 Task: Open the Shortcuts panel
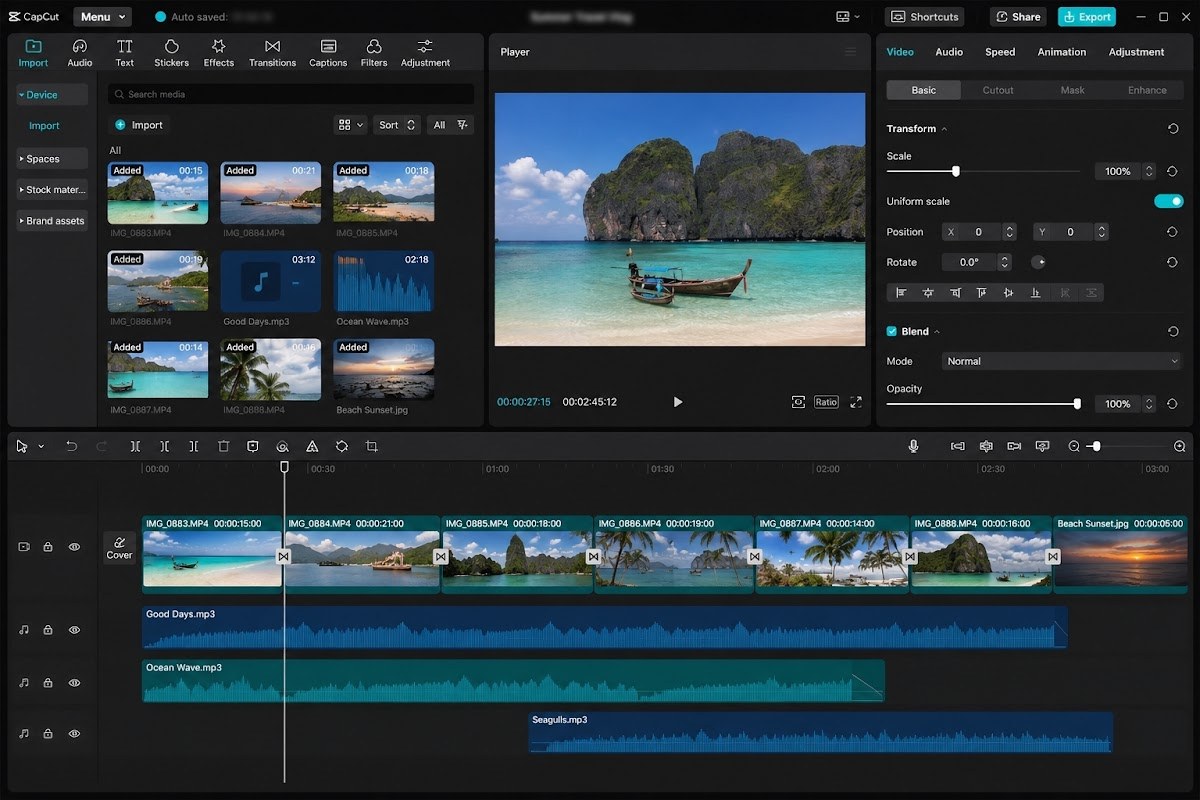tap(925, 17)
